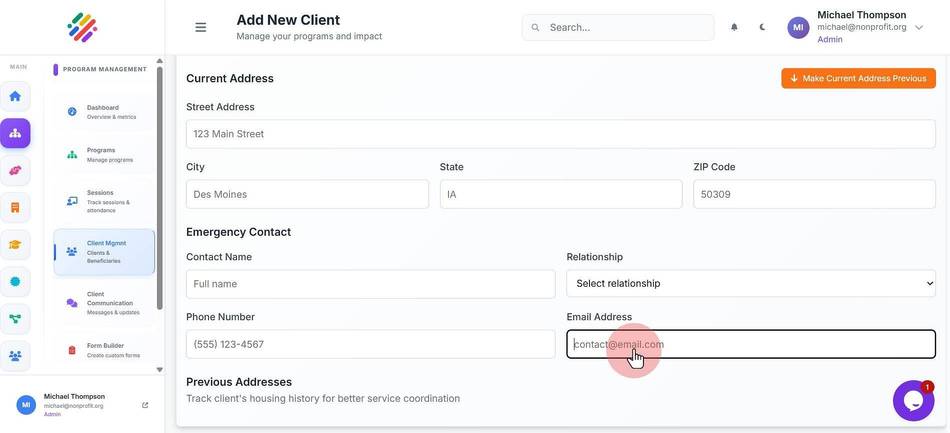The image size is (950, 433).
Task: Click the people group icon in left rail
Action: point(15,355)
